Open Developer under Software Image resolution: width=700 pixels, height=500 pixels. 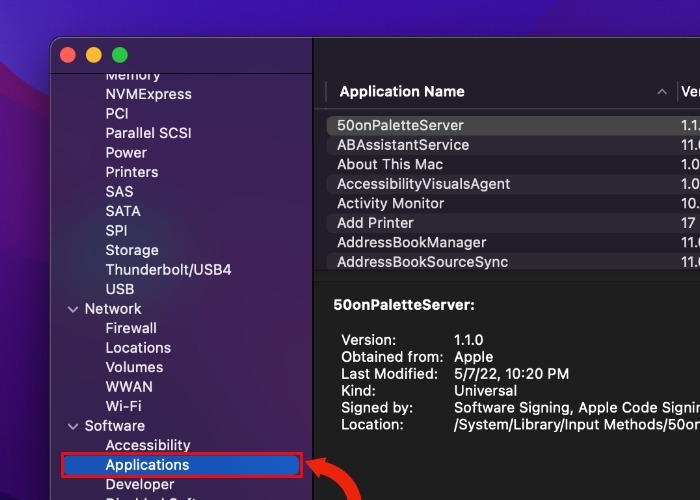(x=140, y=484)
